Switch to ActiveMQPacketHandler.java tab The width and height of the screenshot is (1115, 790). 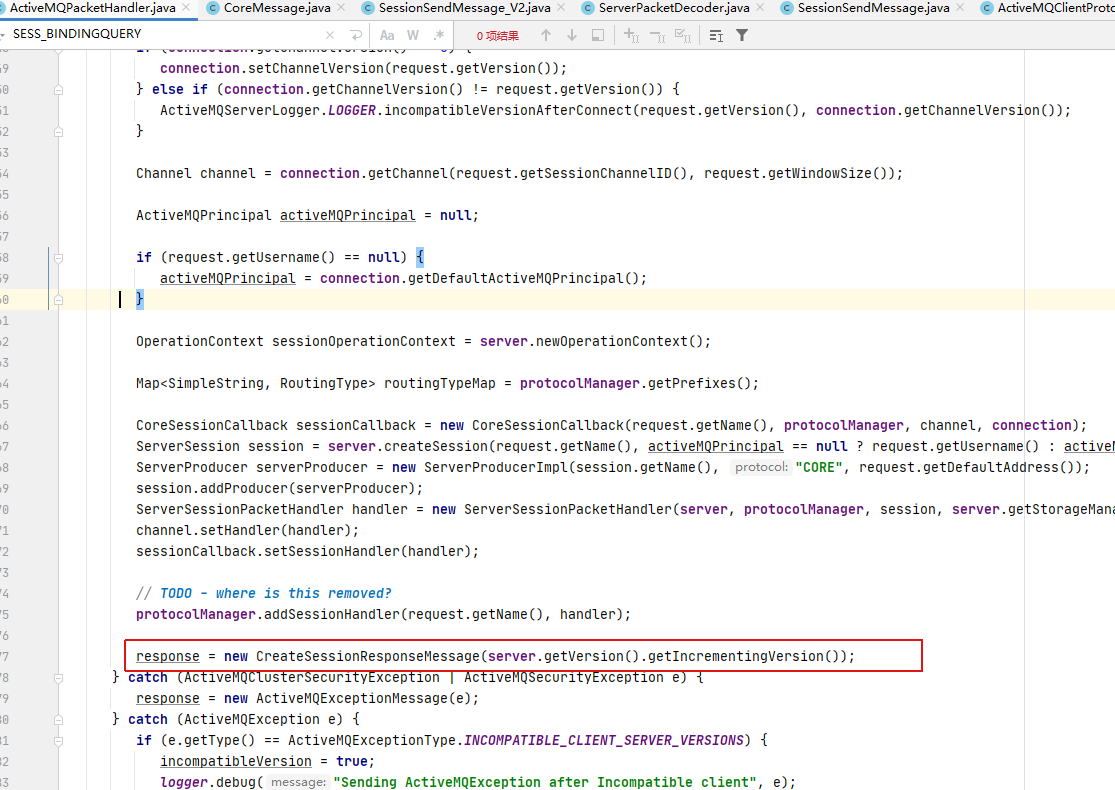[x=92, y=8]
